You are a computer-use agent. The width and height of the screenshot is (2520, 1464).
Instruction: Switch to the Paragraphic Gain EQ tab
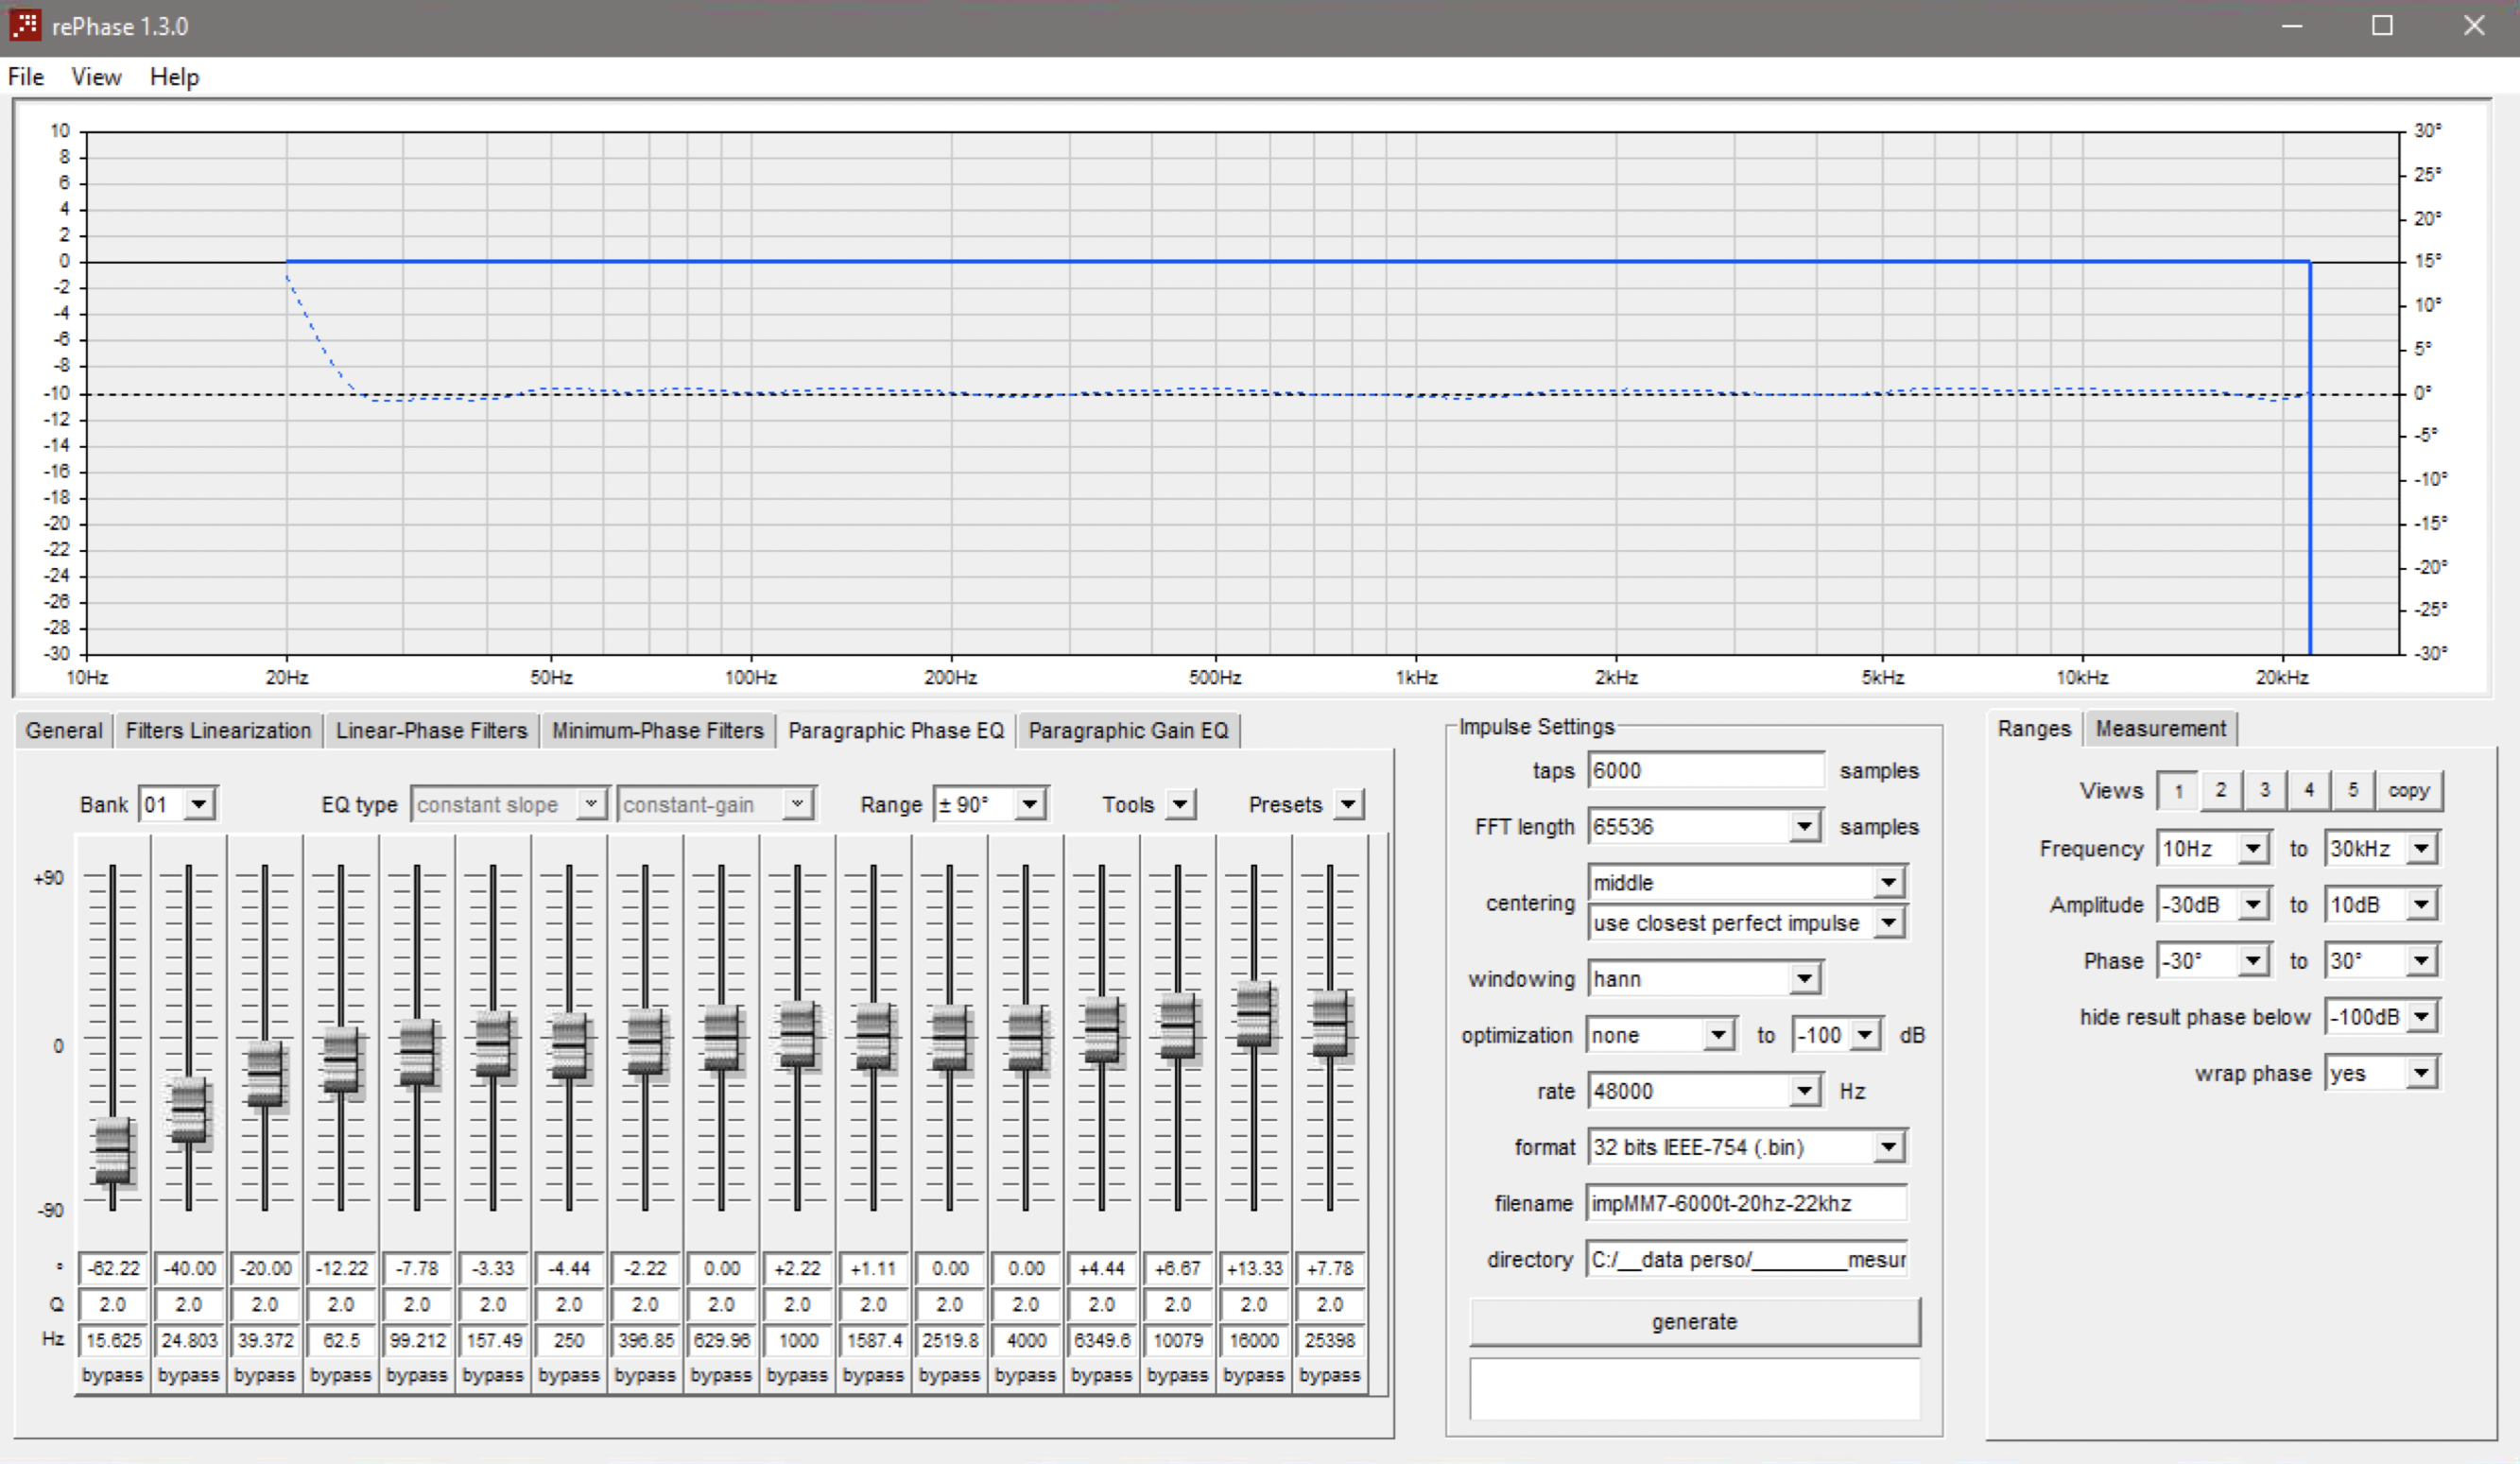(1128, 730)
